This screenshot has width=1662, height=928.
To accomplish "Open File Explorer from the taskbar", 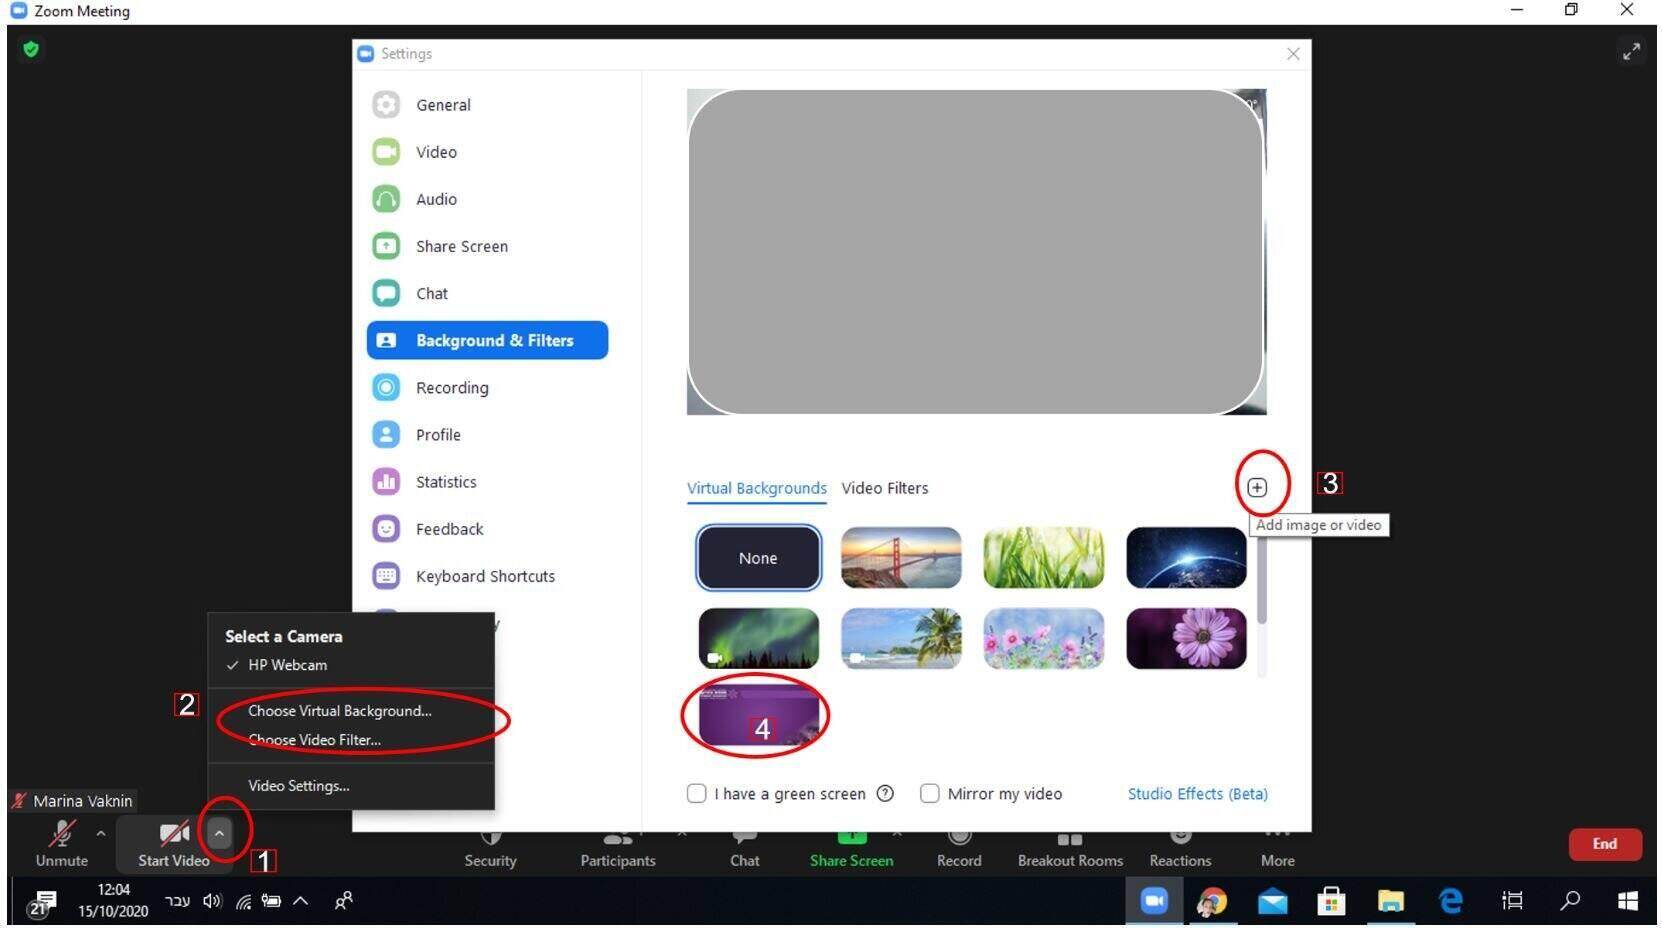I will click(x=1390, y=901).
